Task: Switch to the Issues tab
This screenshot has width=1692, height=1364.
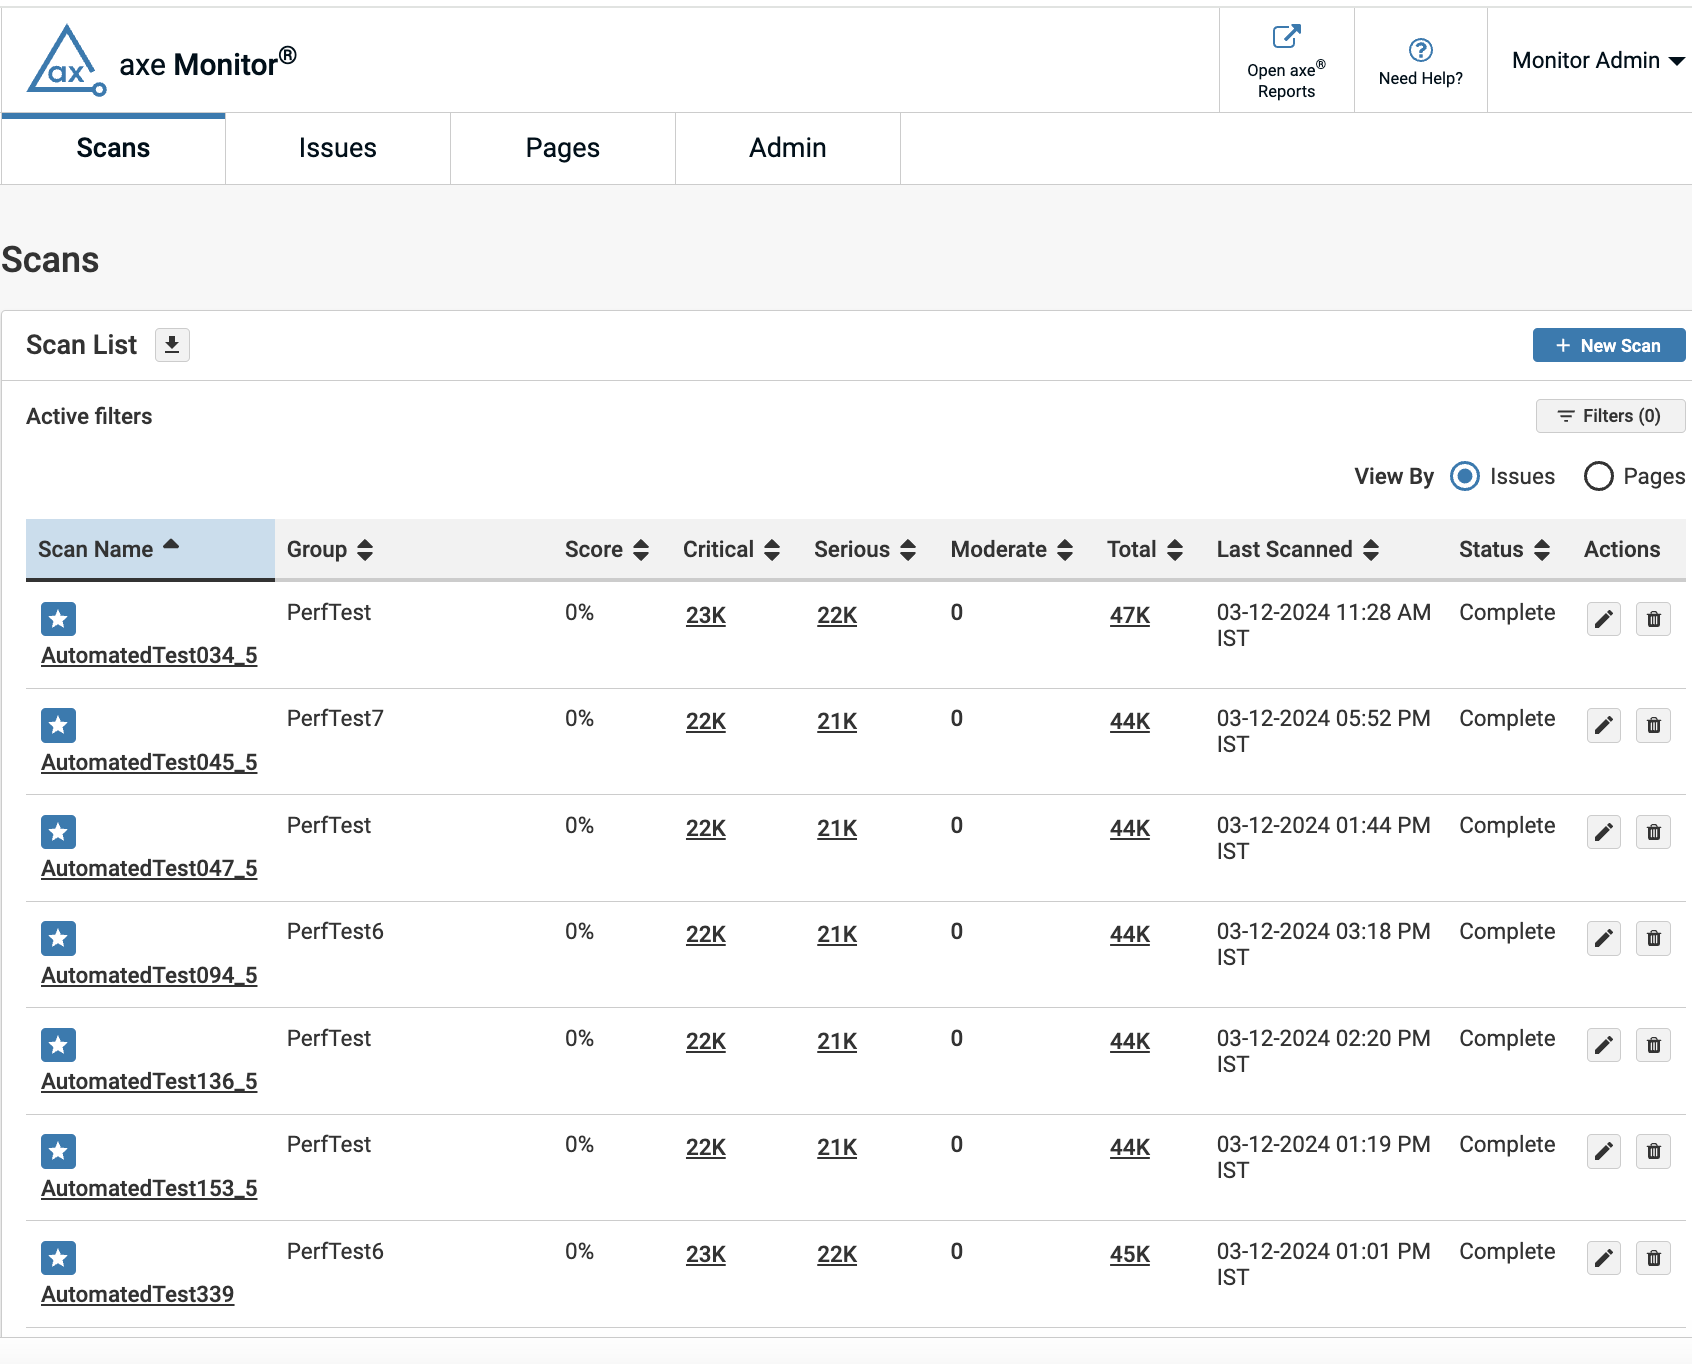Action: pyautogui.click(x=337, y=148)
